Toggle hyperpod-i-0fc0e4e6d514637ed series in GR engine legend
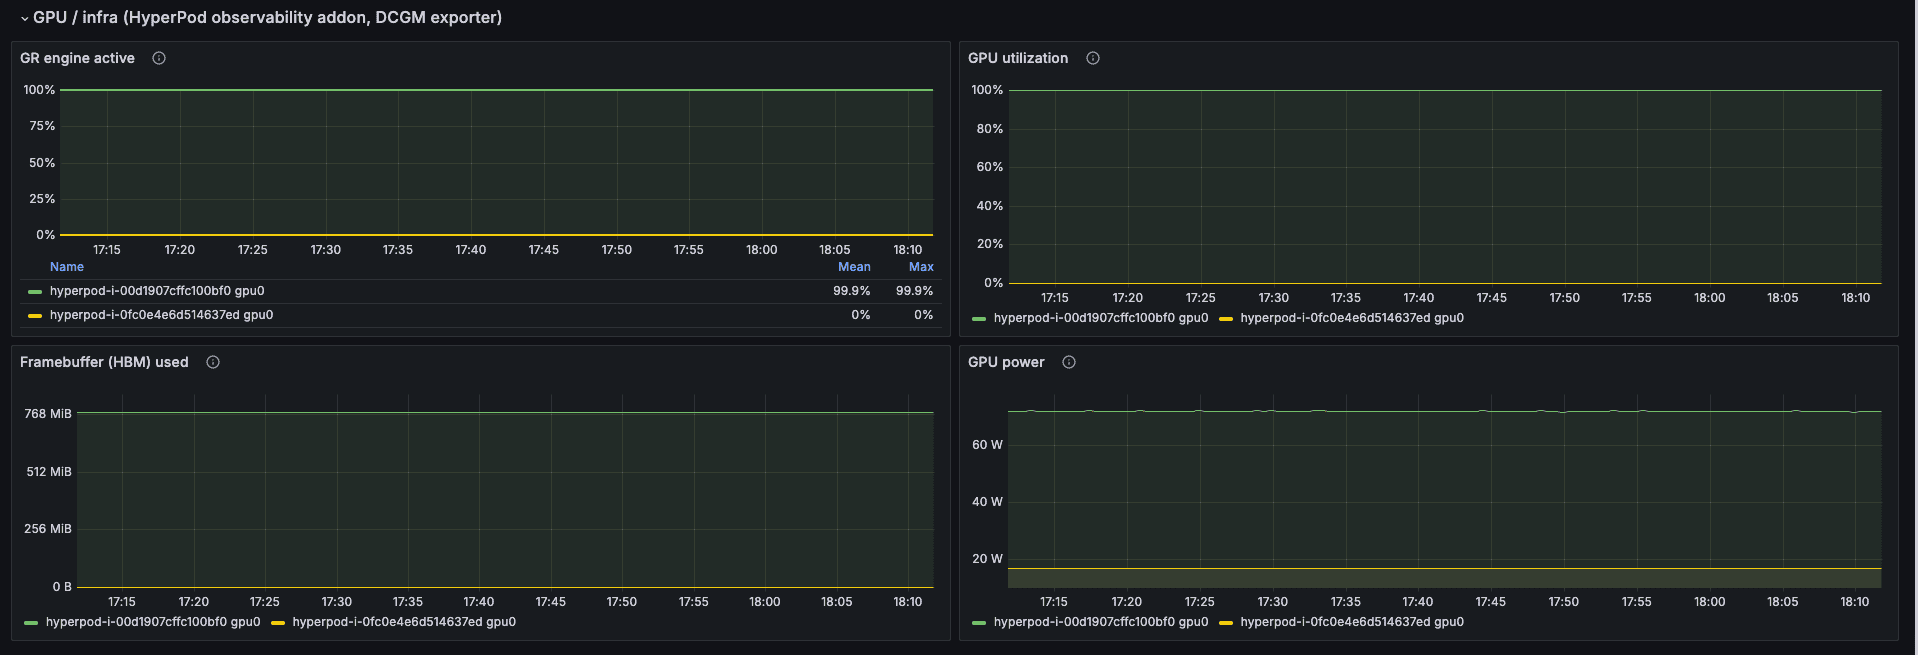 click(x=161, y=315)
